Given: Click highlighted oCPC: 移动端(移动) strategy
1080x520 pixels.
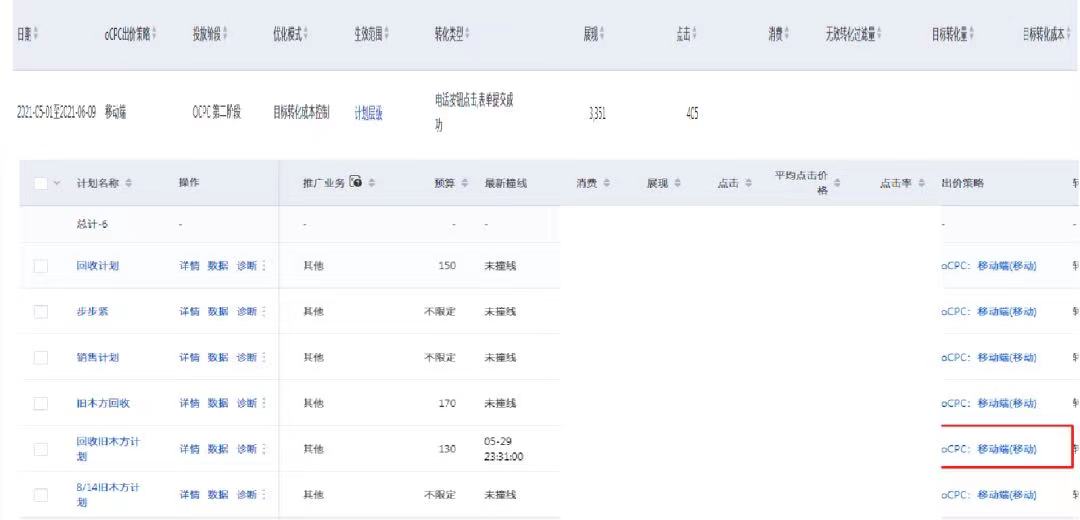Looking at the screenshot, I should pyautogui.click(x=988, y=449).
